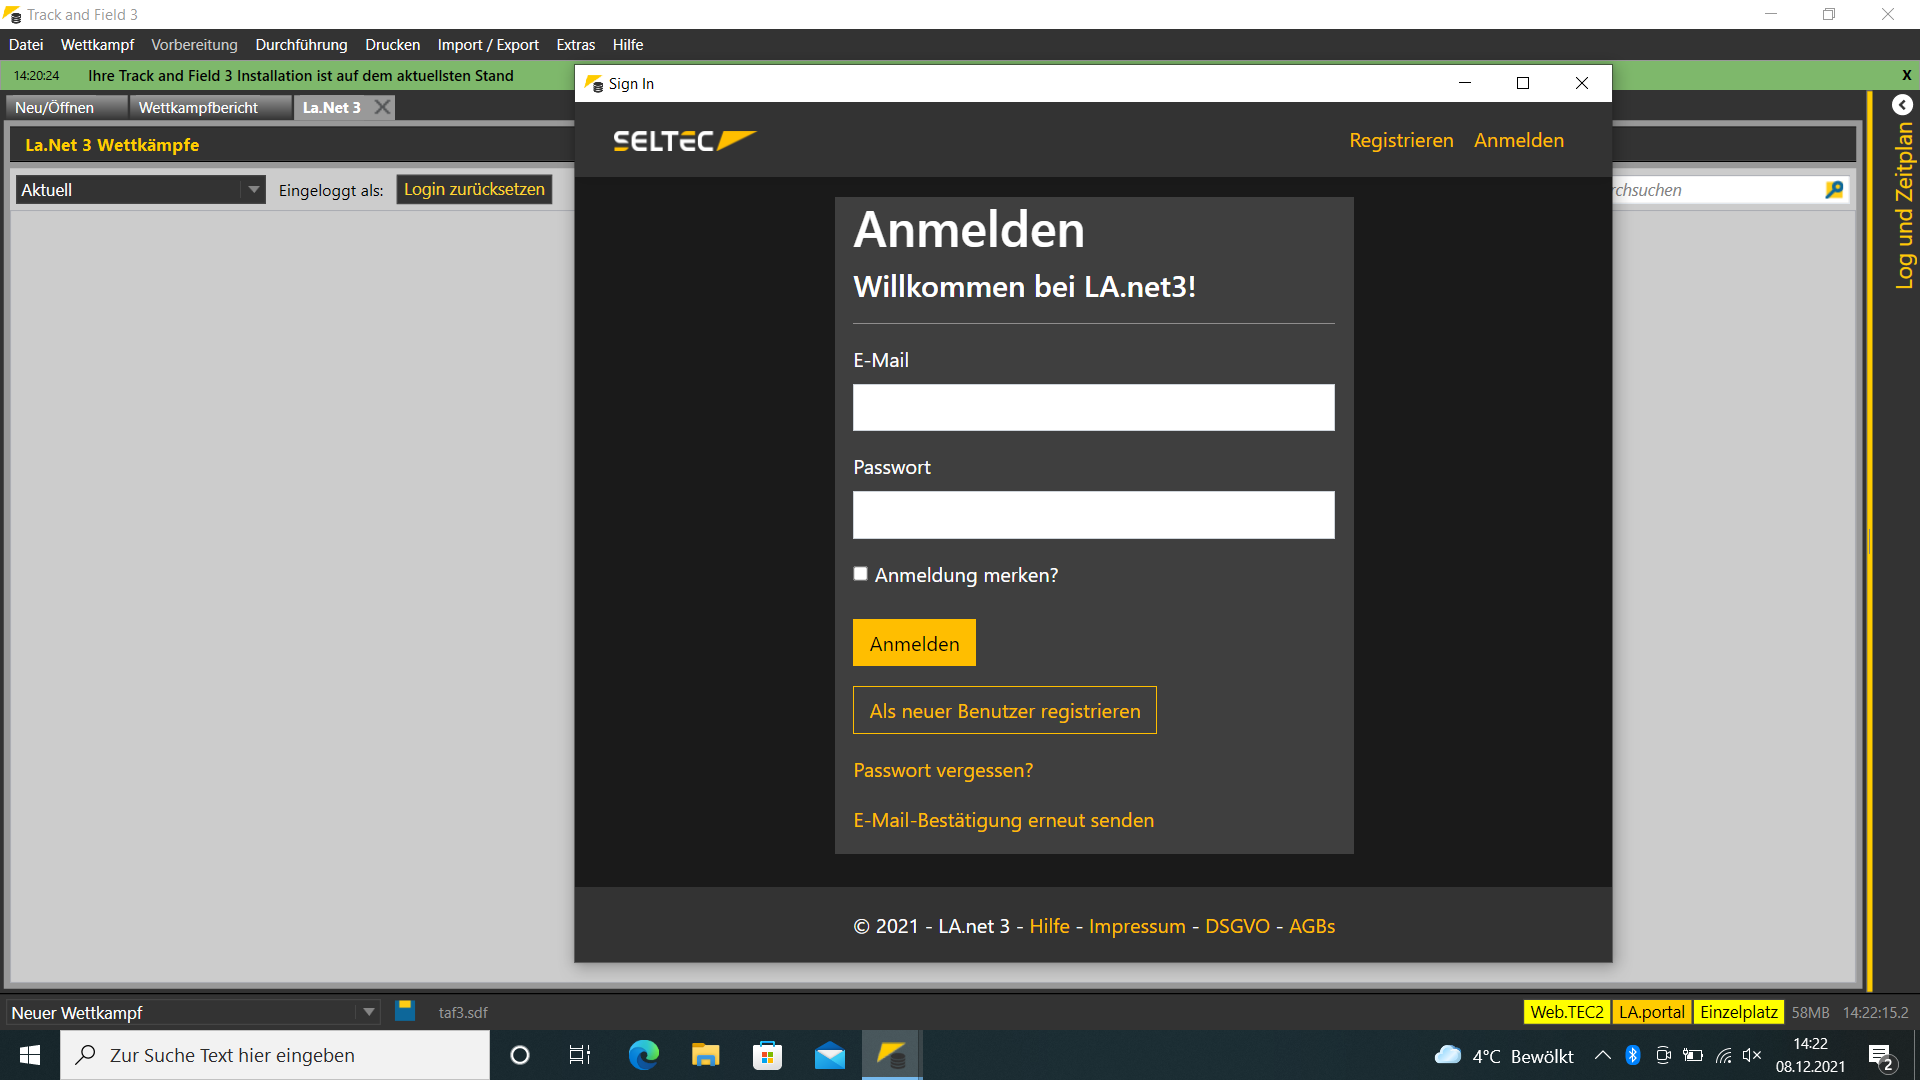Click the Web.TEC2 status indicator
1920x1080 pixels.
[x=1566, y=1012]
